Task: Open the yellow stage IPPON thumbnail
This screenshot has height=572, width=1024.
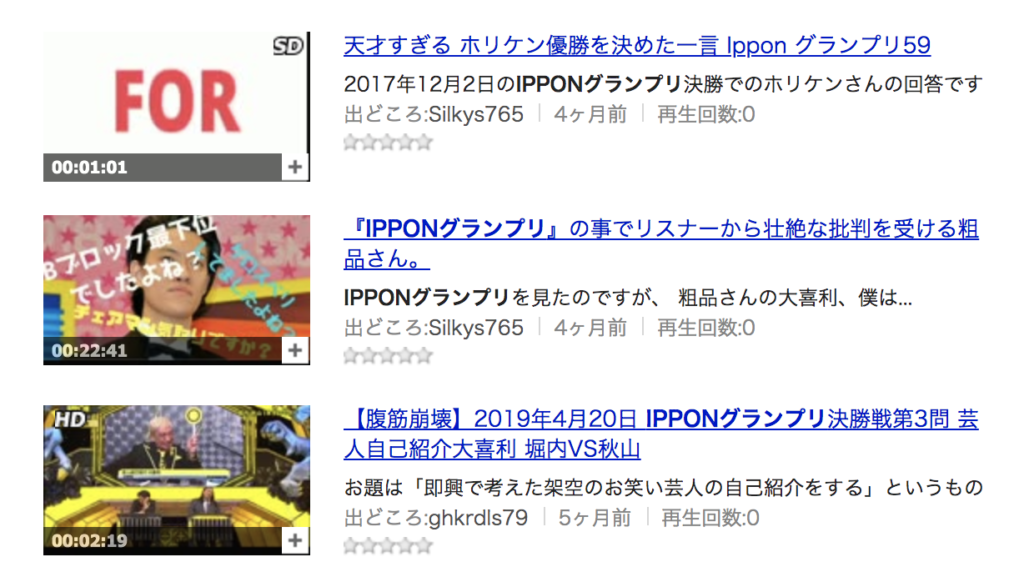Action: [176, 466]
